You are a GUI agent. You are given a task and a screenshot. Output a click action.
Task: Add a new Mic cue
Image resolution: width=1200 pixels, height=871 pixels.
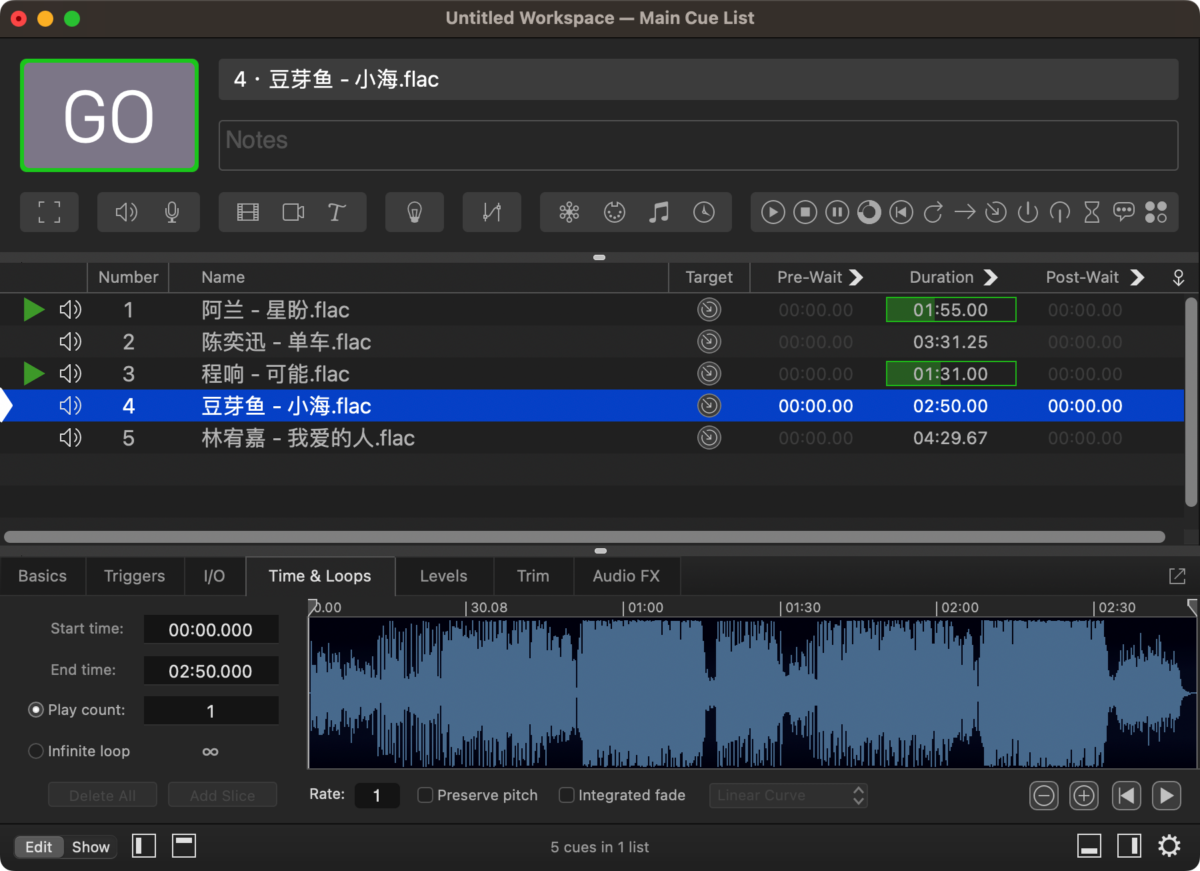(172, 212)
